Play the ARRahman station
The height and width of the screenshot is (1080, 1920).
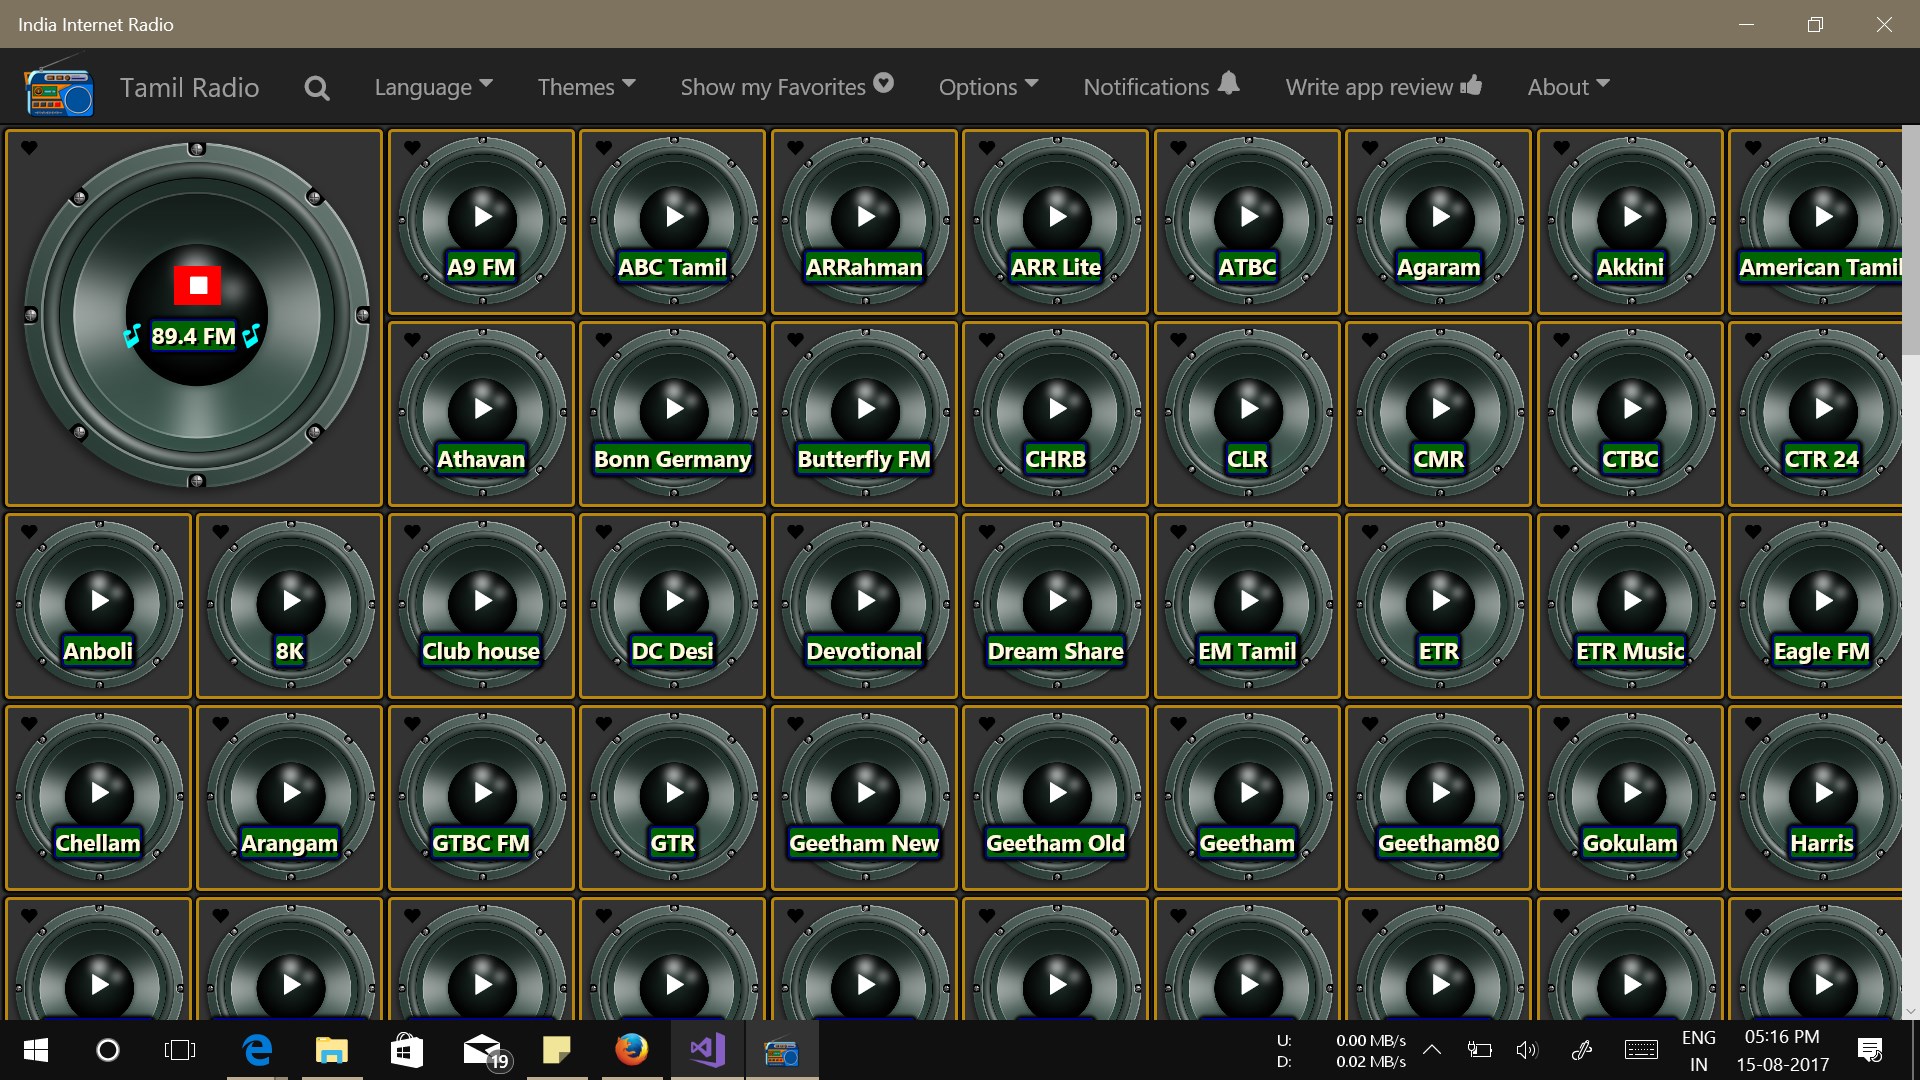tap(866, 217)
